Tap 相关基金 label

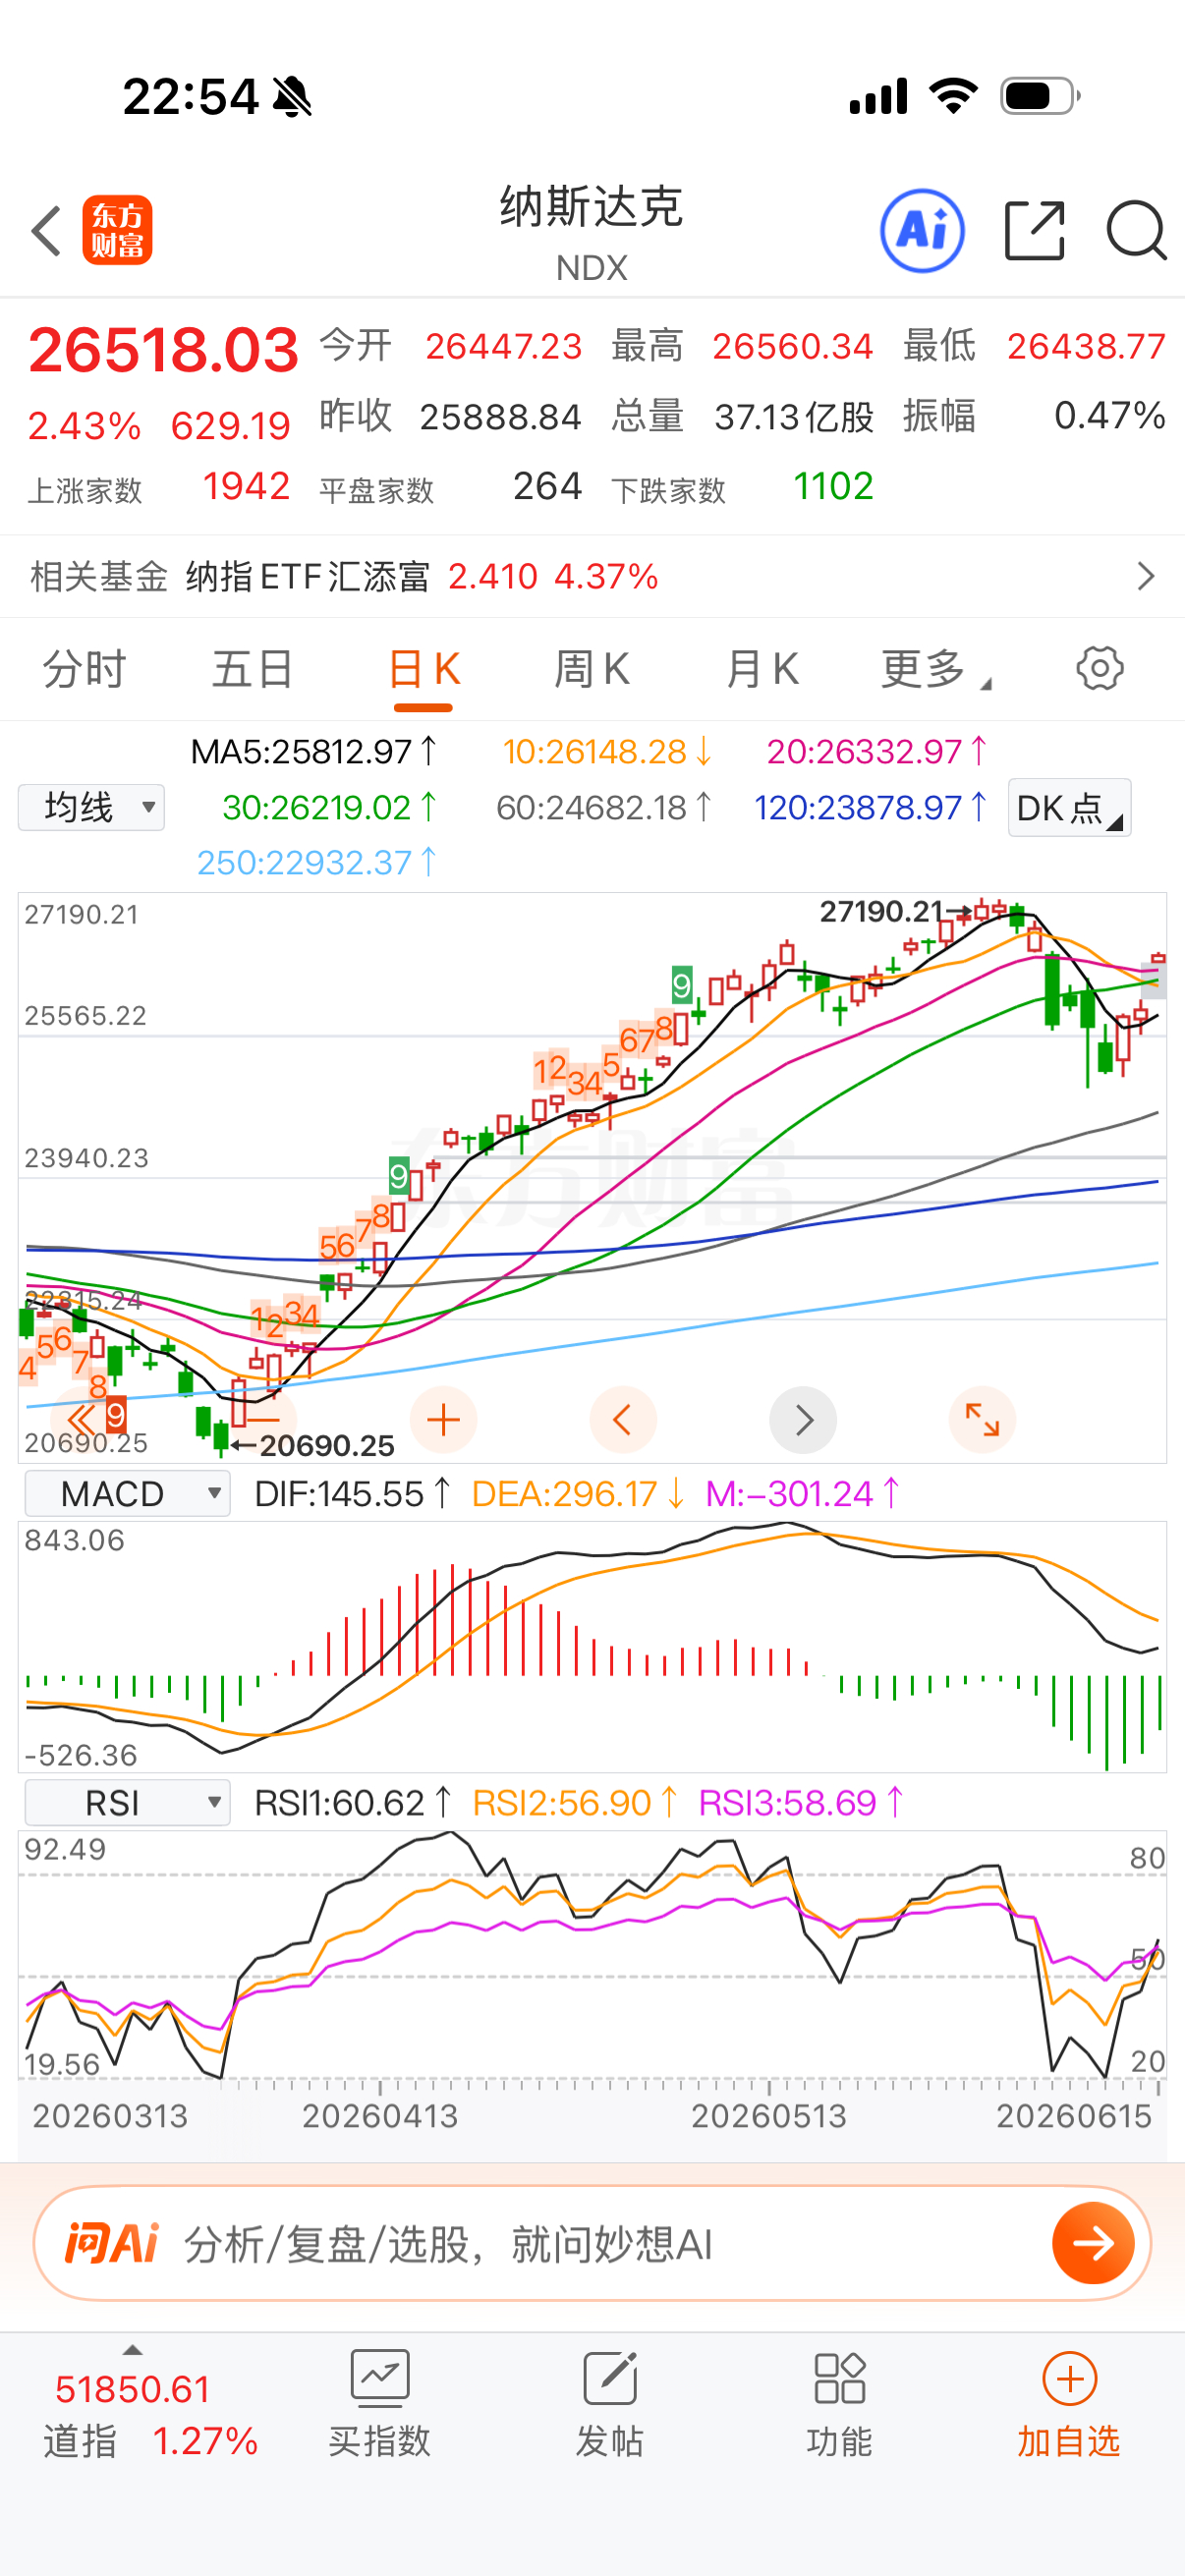[x=99, y=577]
